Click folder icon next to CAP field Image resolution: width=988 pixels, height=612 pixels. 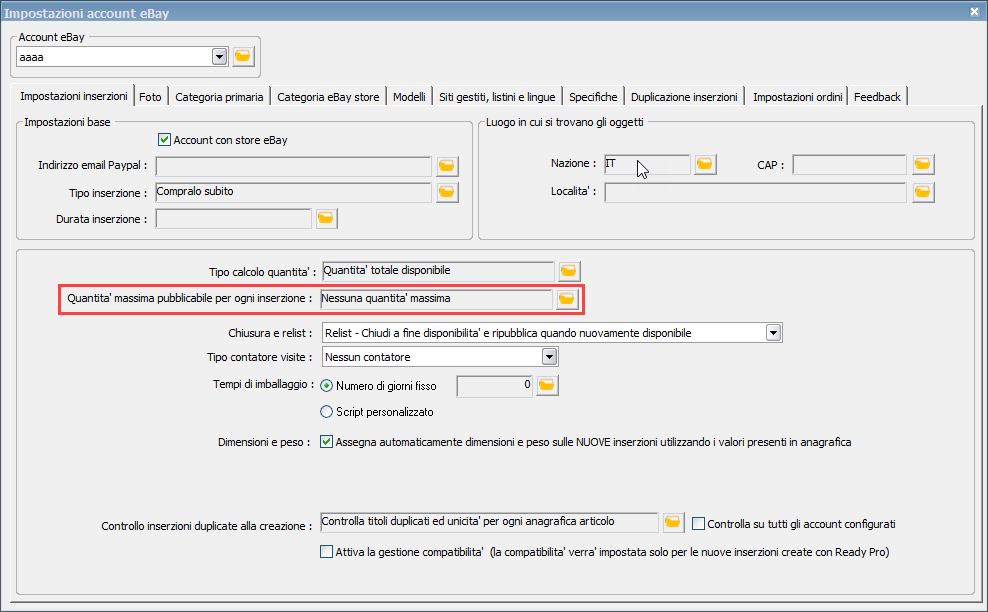tap(922, 164)
